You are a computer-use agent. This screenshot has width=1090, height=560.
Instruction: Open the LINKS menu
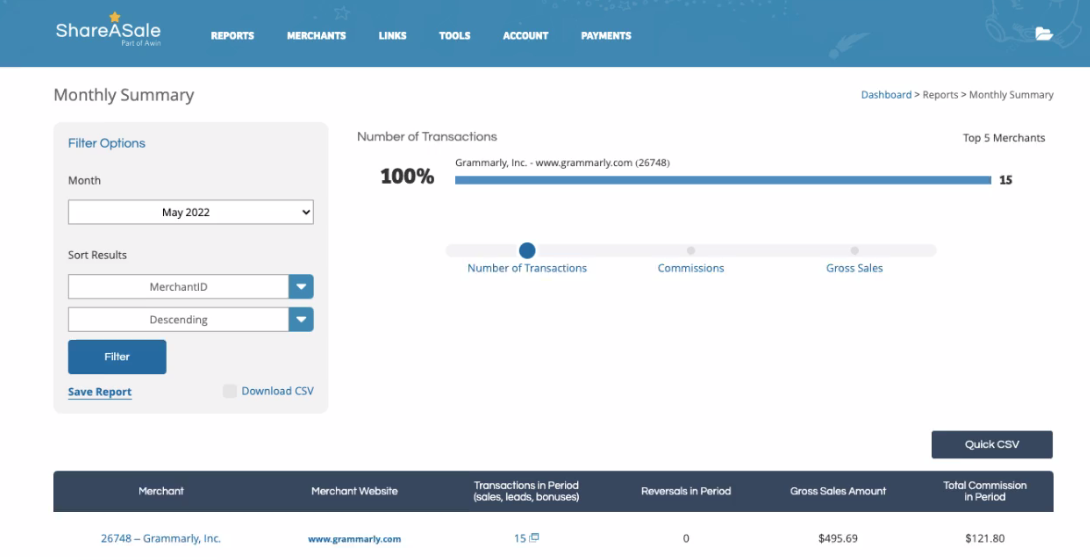click(x=392, y=35)
